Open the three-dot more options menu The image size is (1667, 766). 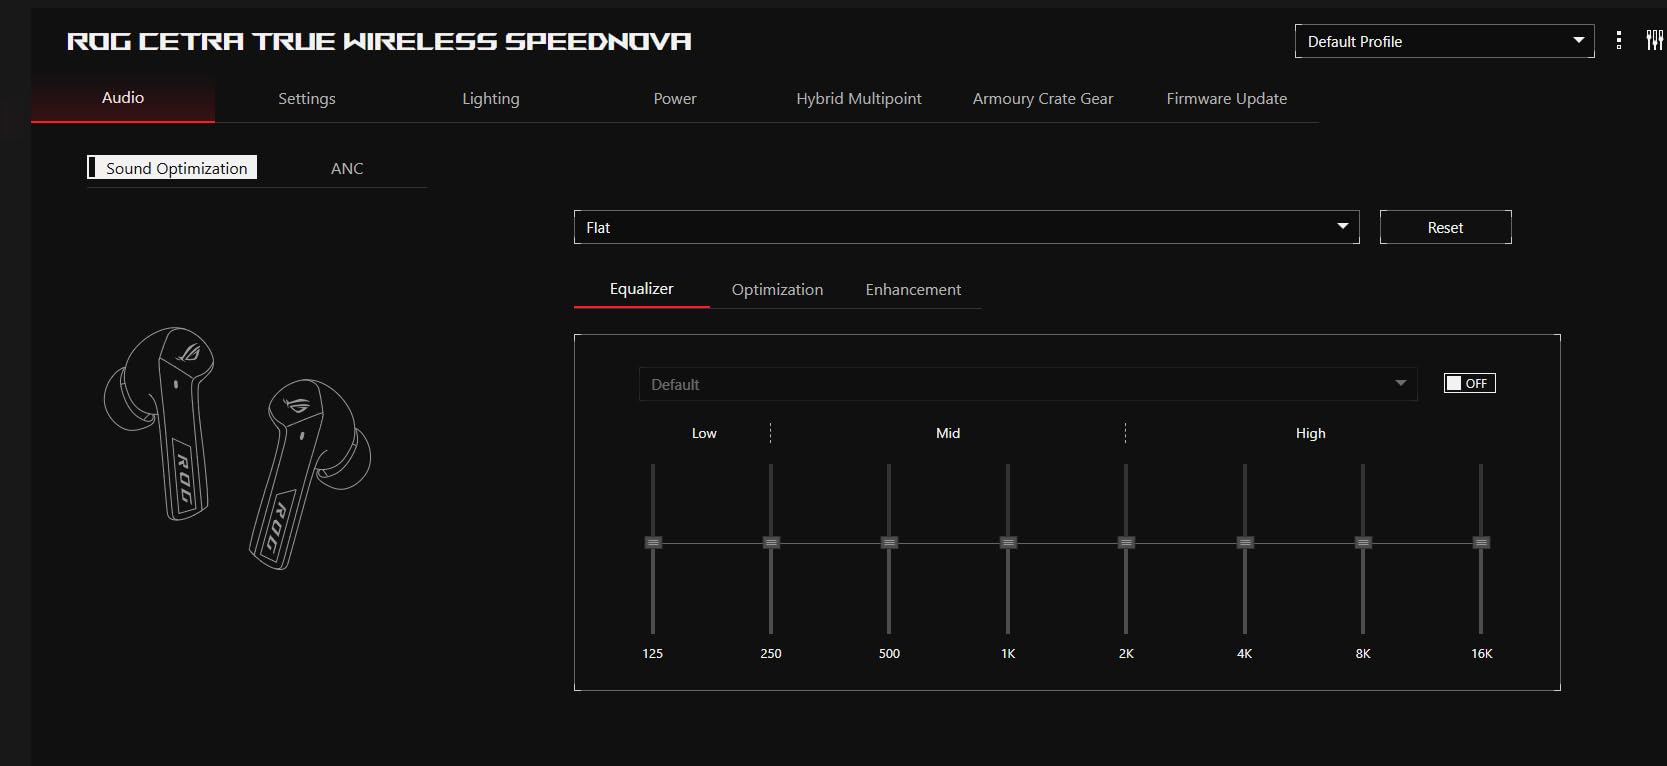pos(1619,41)
